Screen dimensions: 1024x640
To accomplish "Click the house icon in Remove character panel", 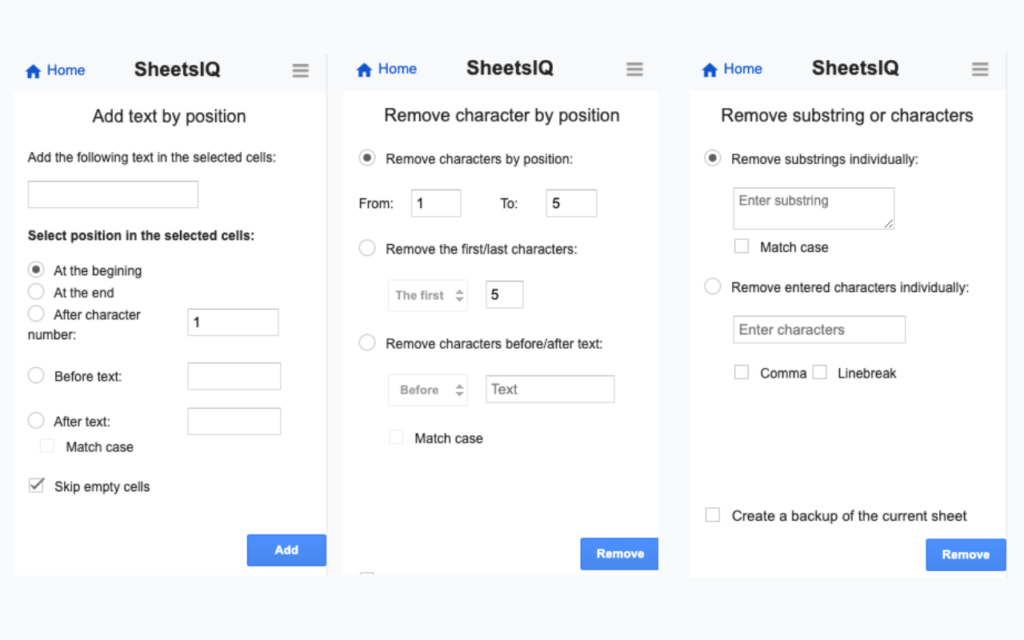I will pyautogui.click(x=364, y=69).
